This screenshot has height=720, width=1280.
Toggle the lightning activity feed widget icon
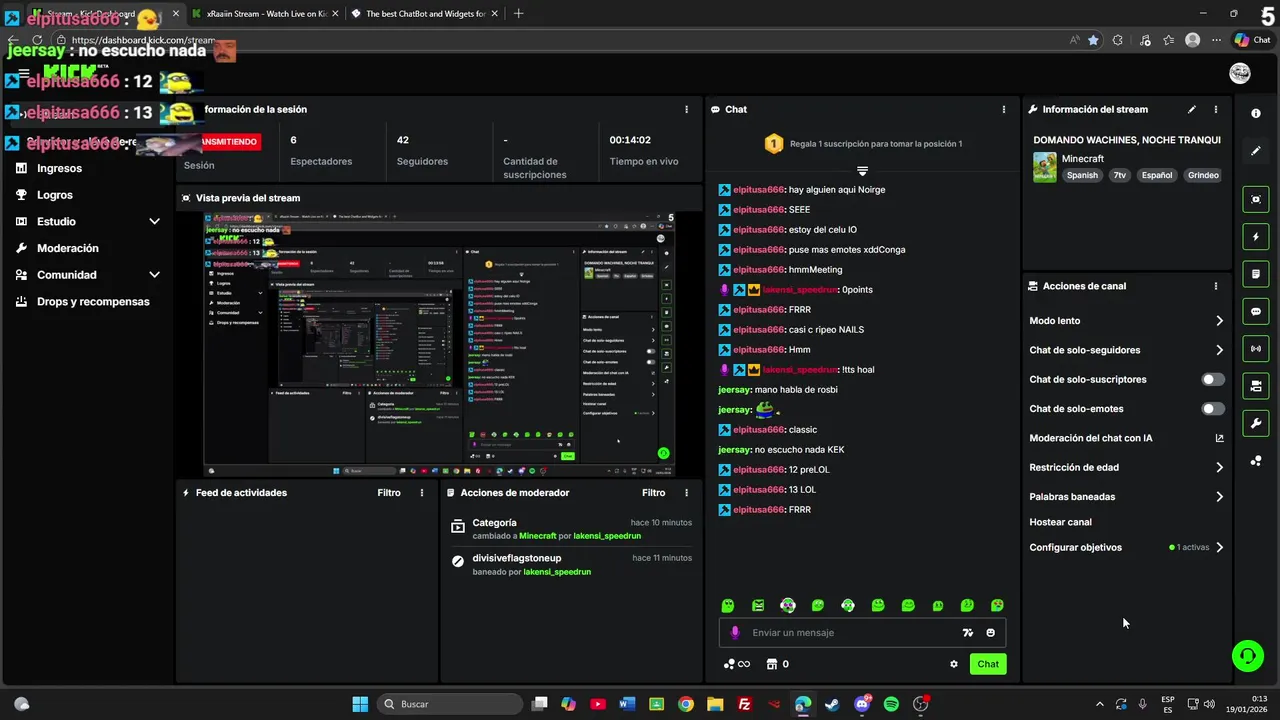1256,237
